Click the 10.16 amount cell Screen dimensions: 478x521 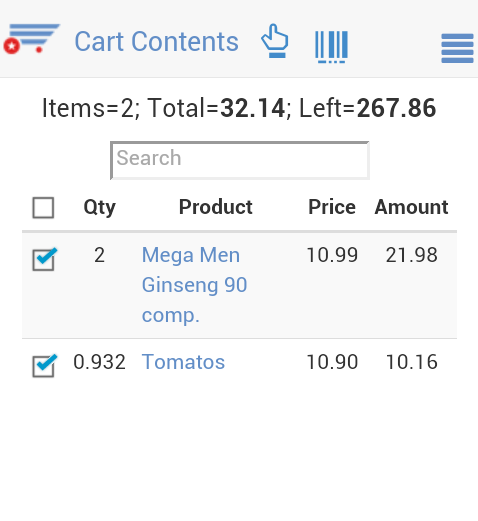point(411,362)
